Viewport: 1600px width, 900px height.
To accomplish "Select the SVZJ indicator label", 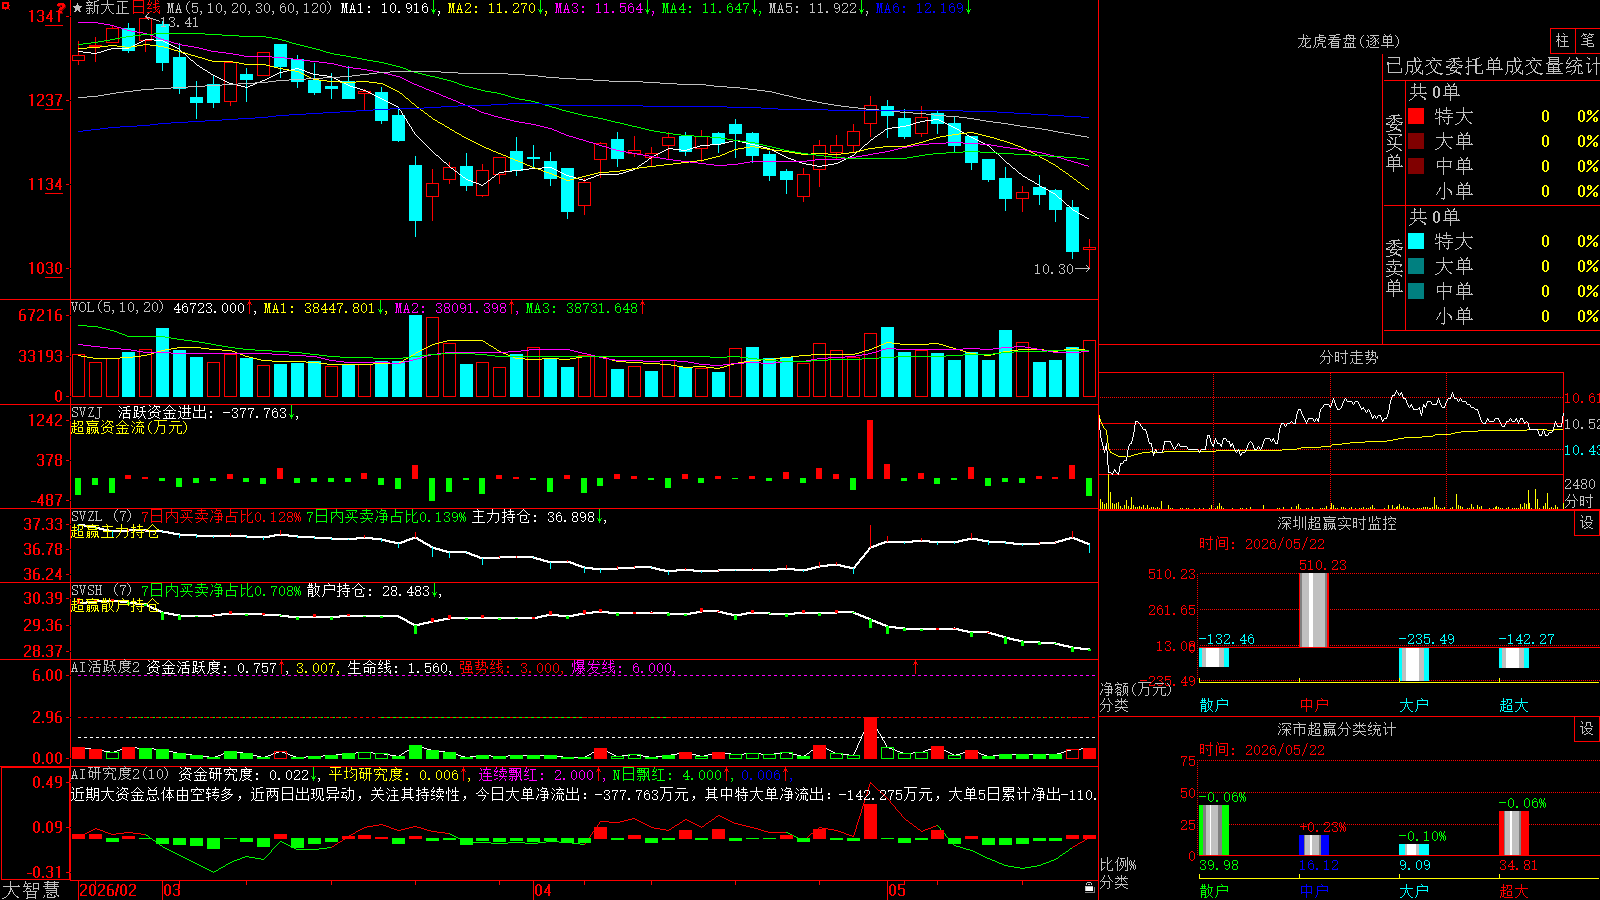I will [87, 412].
